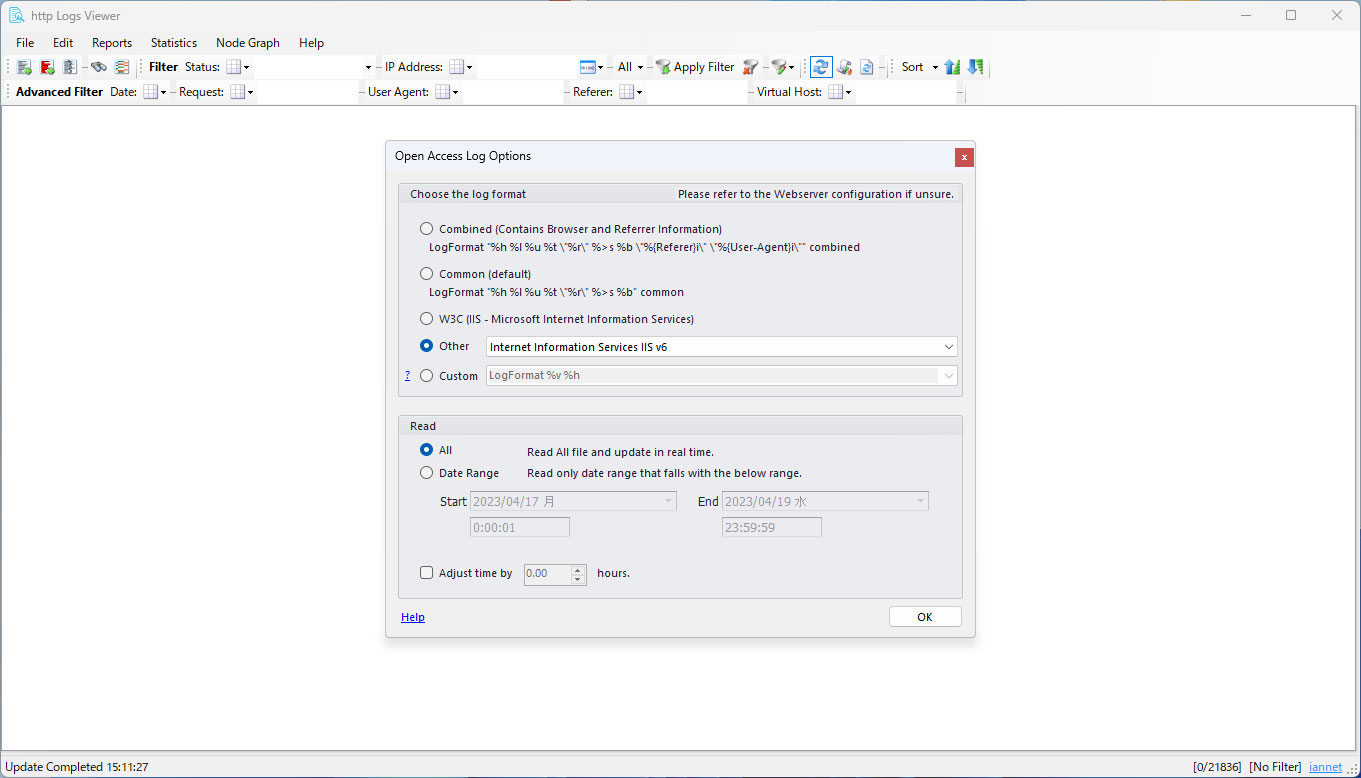Open the Node Graph menu

(x=248, y=43)
